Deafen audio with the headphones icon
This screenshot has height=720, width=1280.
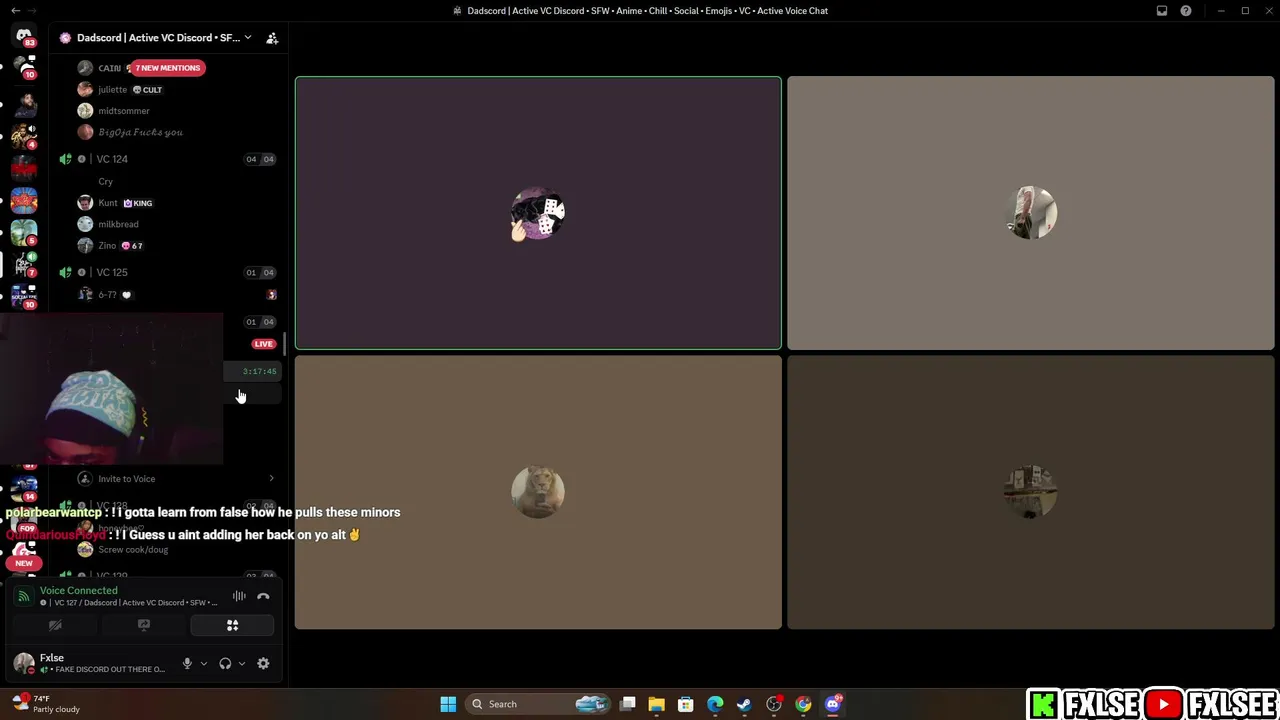[225, 664]
